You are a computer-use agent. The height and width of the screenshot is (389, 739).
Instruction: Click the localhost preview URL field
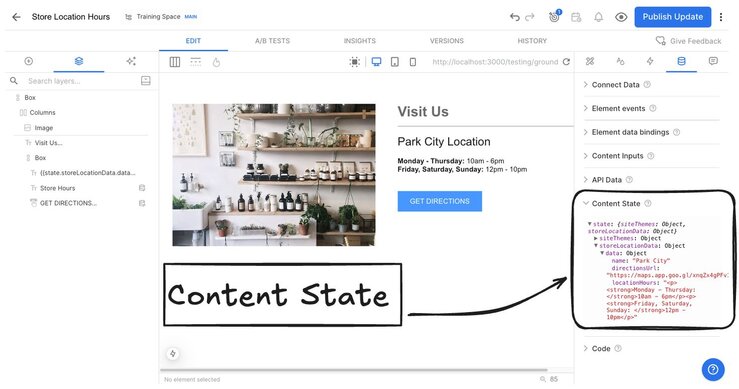click(x=495, y=62)
